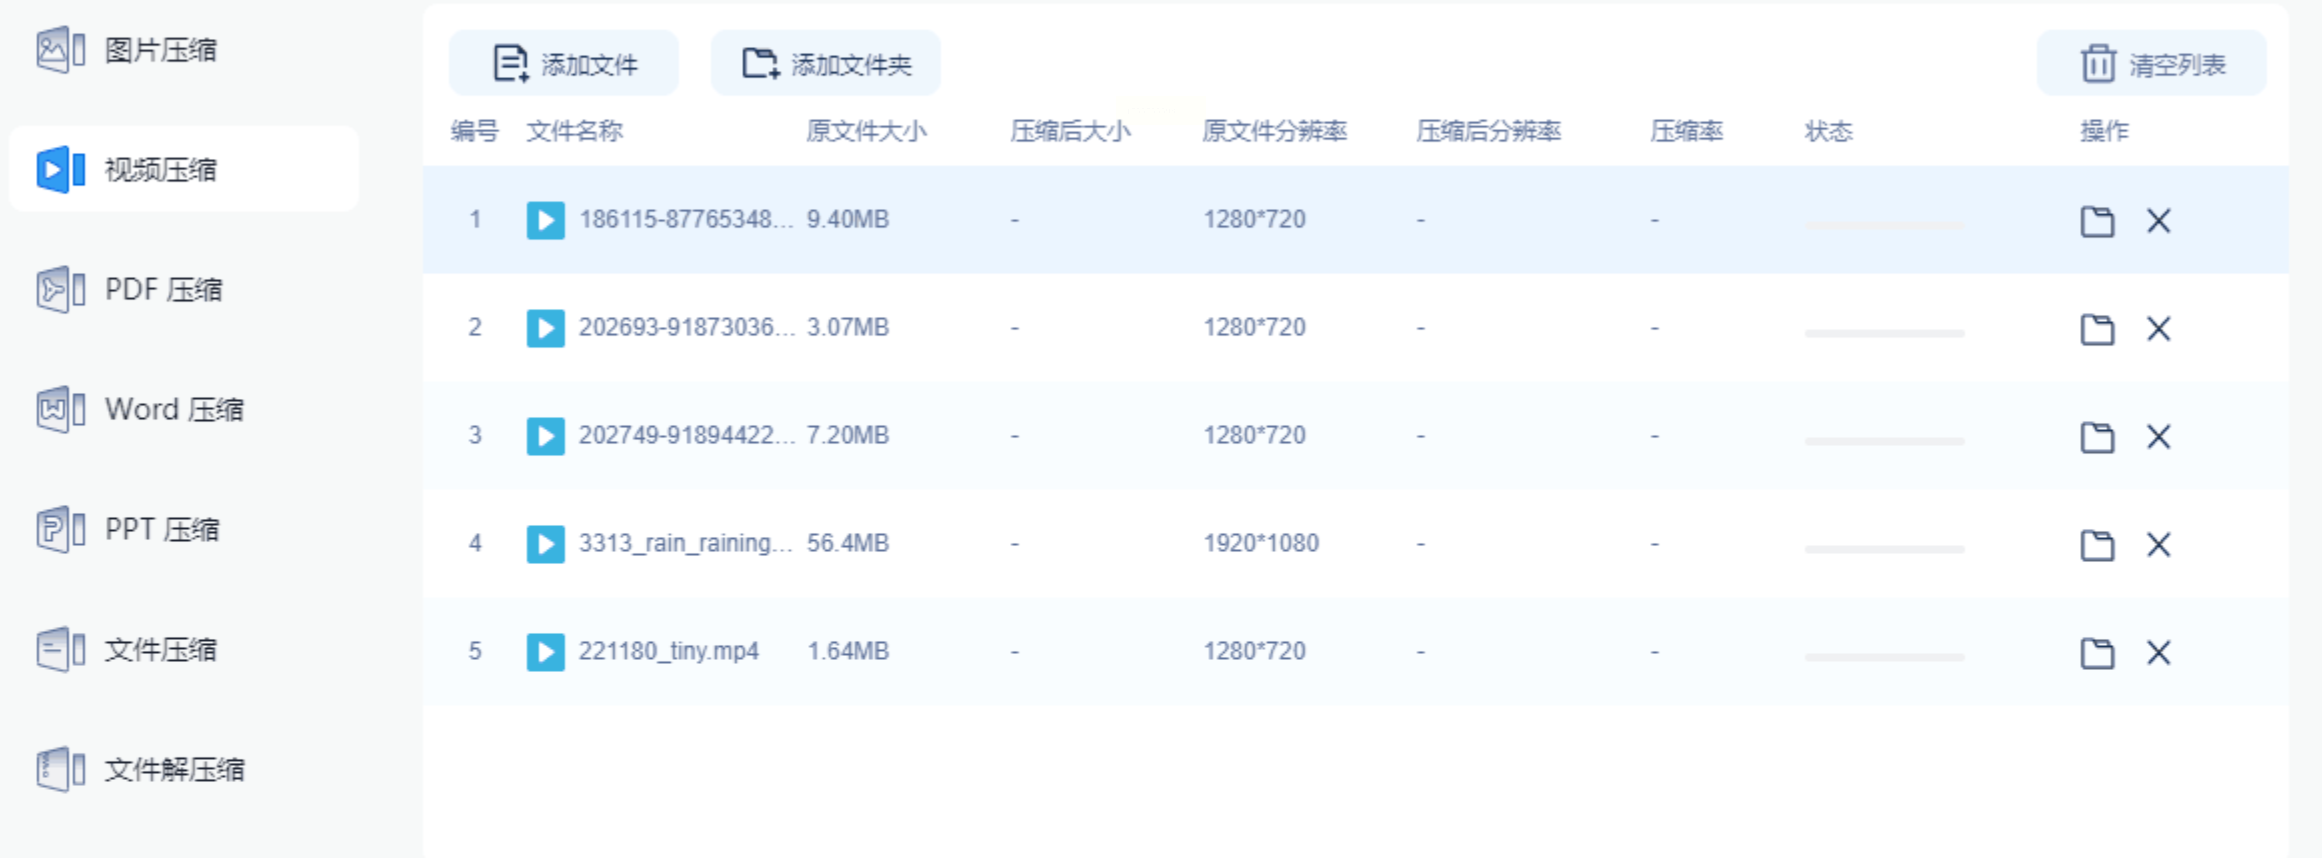Open the PPT 压缩 section
The image size is (2322, 858).
tap(162, 530)
